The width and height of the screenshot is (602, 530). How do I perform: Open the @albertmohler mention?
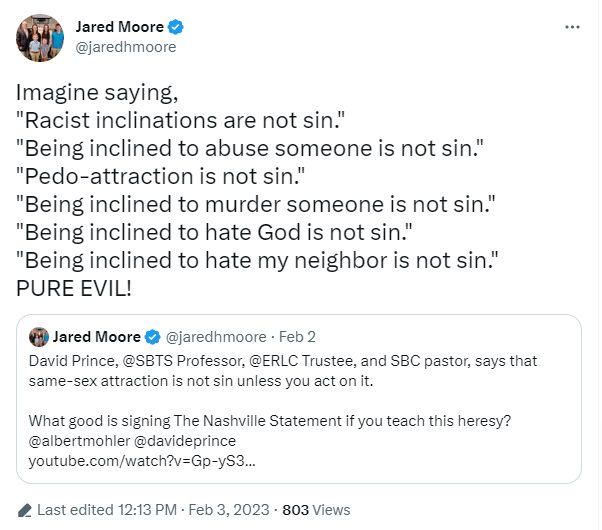(x=79, y=441)
